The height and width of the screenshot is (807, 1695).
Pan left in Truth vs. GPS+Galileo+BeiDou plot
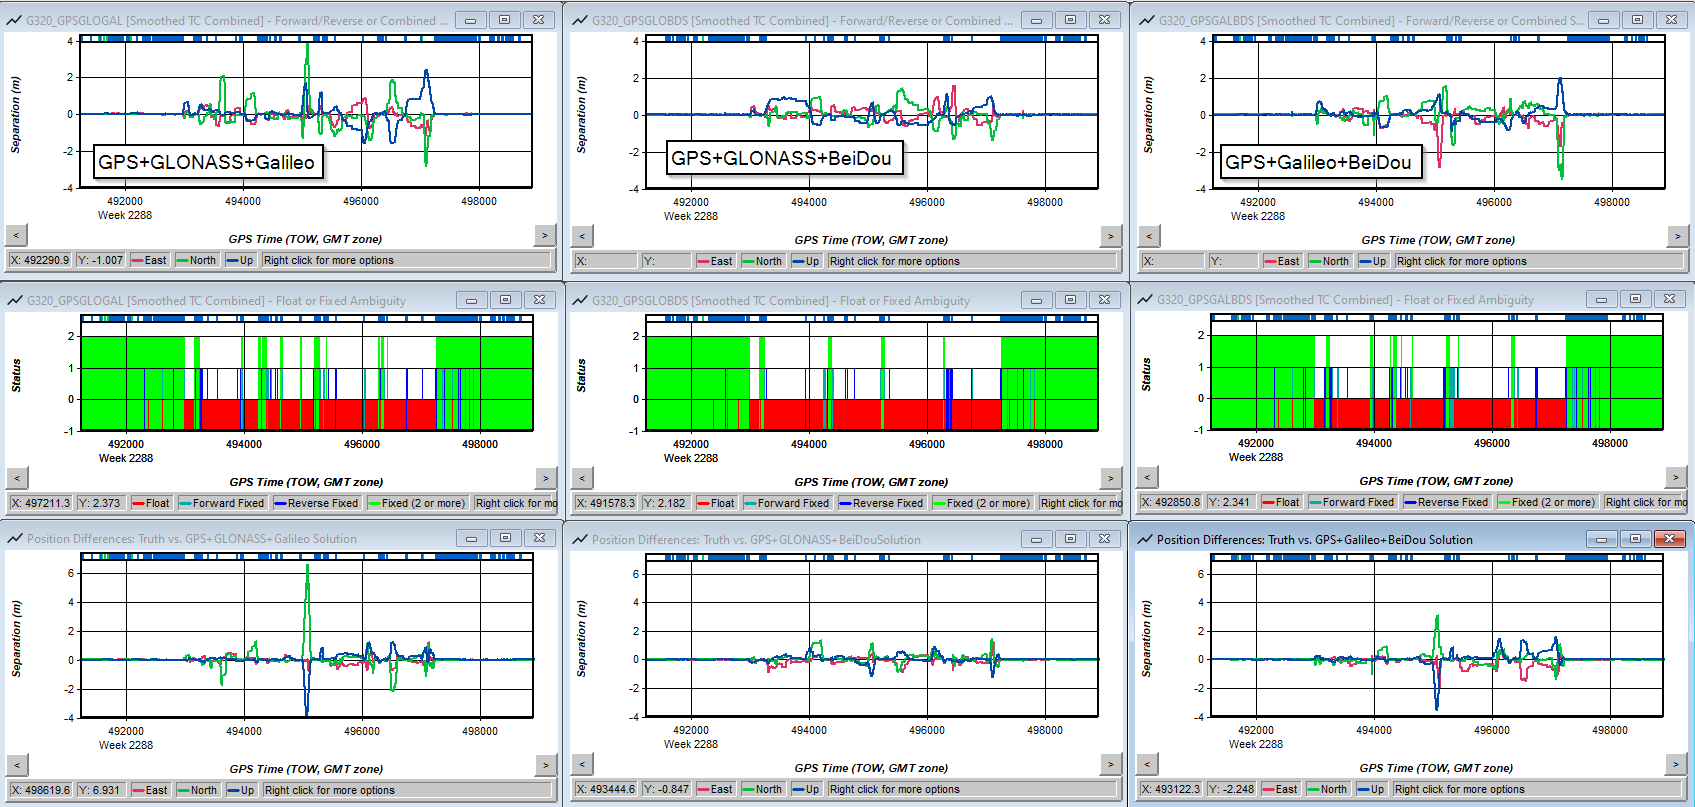pos(1147,765)
